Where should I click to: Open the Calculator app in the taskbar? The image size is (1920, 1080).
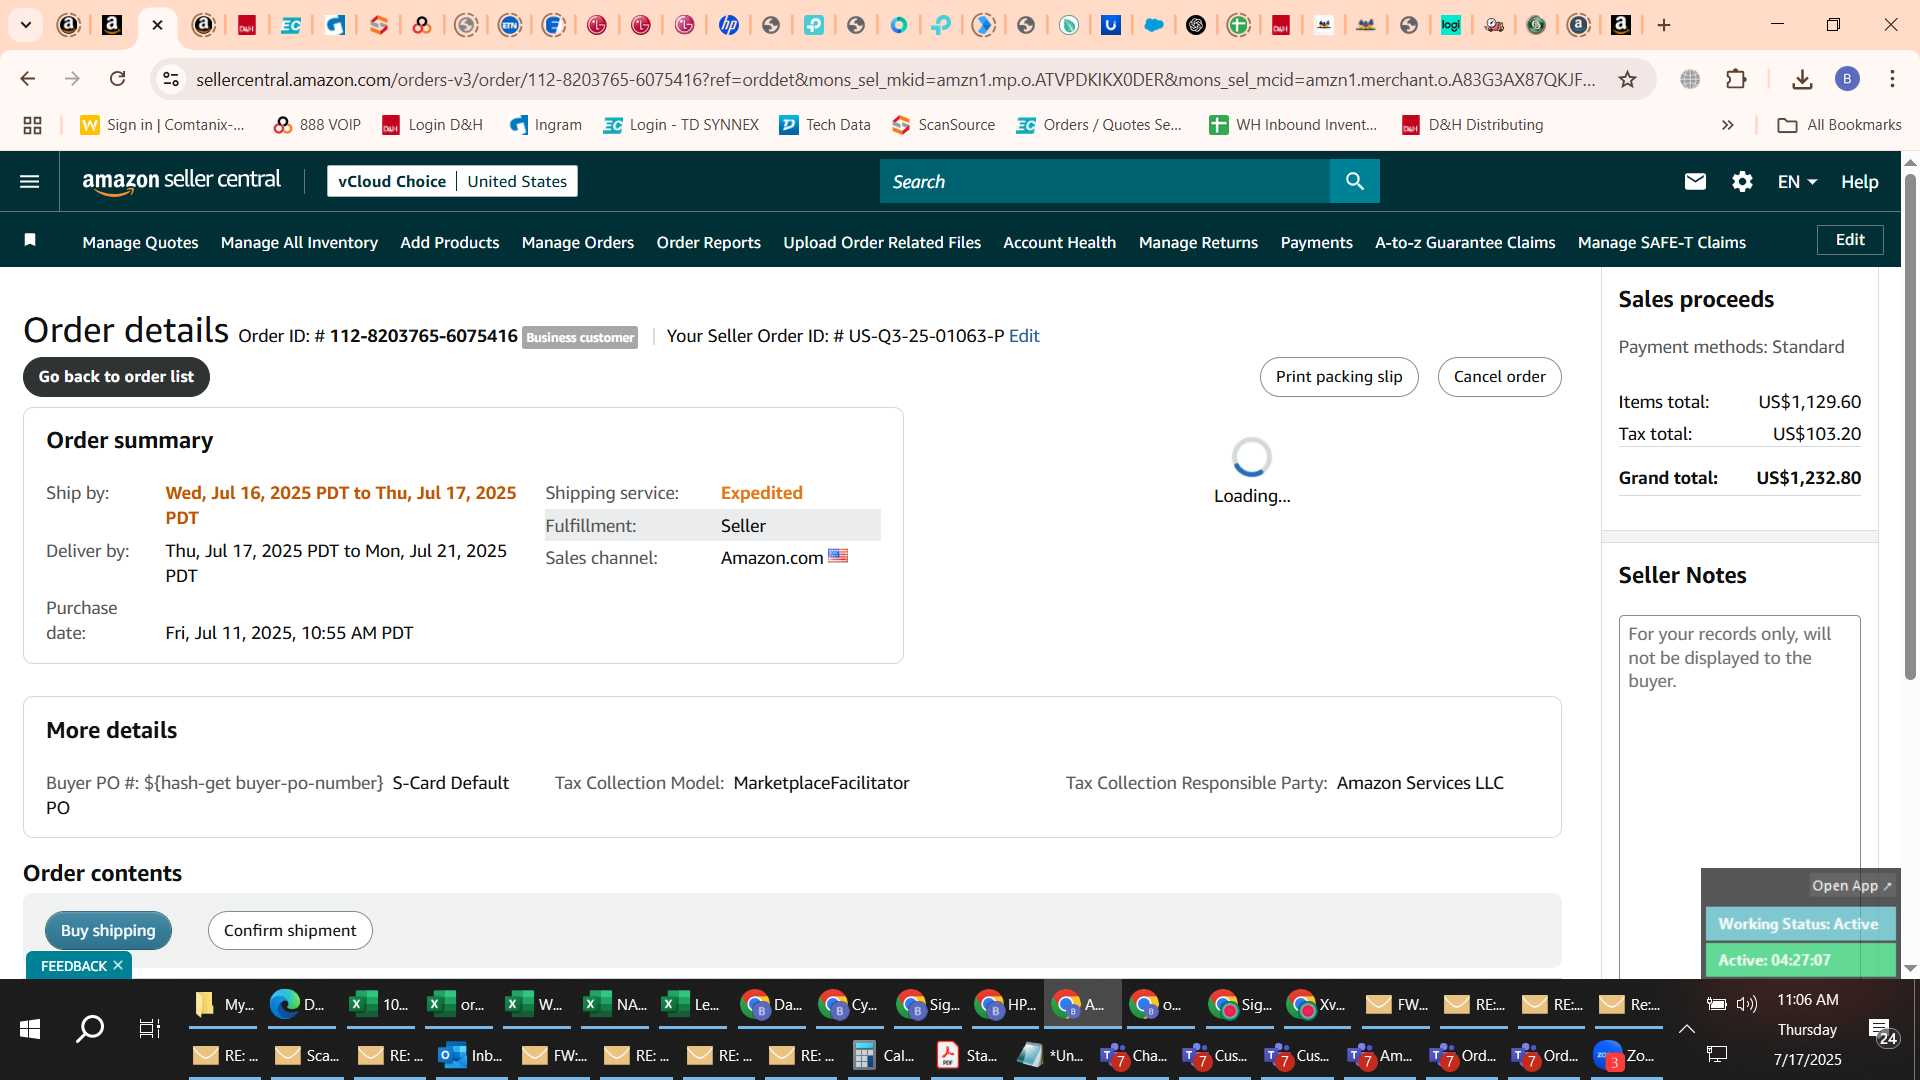pos(884,1055)
